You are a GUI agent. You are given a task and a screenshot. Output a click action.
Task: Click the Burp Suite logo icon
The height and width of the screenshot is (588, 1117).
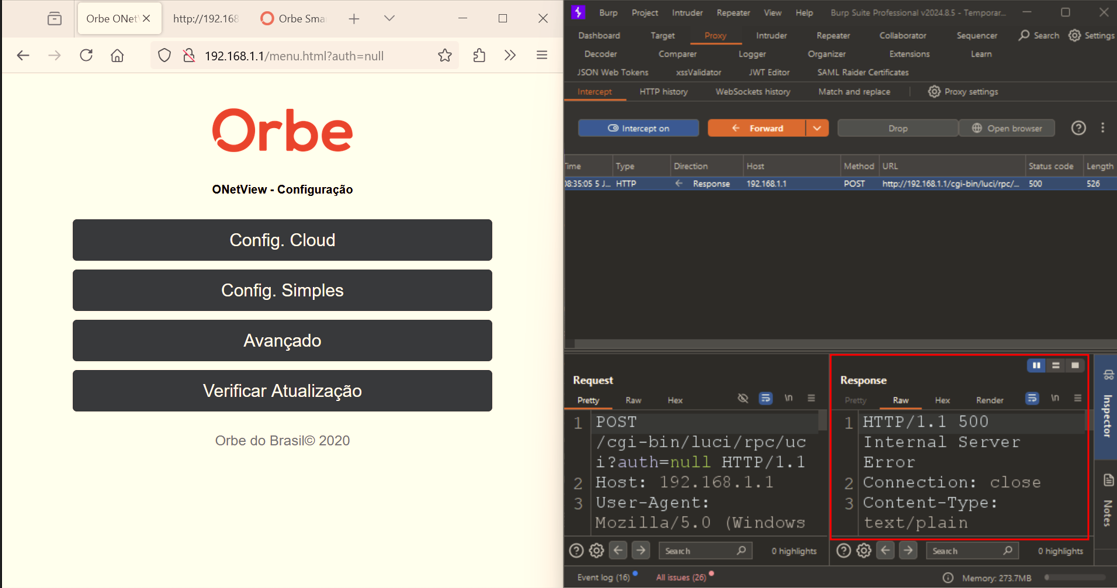(x=578, y=12)
